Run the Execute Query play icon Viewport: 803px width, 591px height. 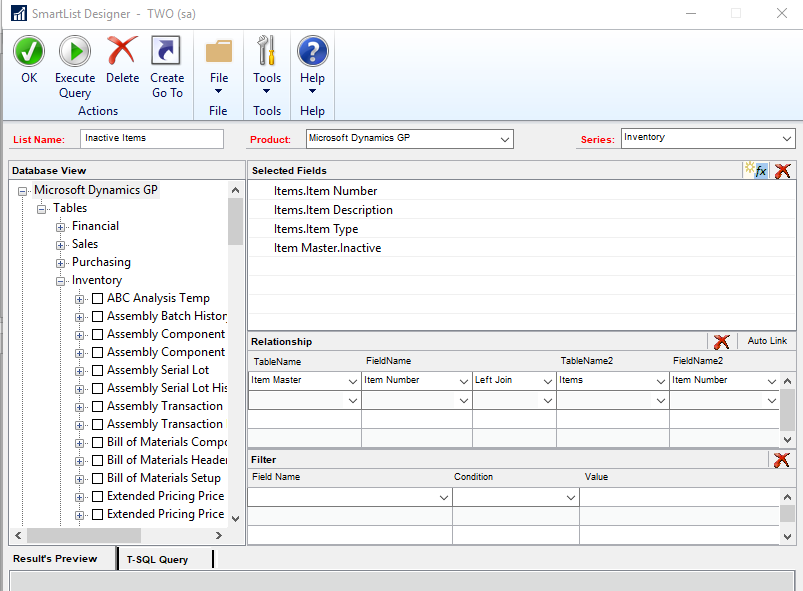75,51
